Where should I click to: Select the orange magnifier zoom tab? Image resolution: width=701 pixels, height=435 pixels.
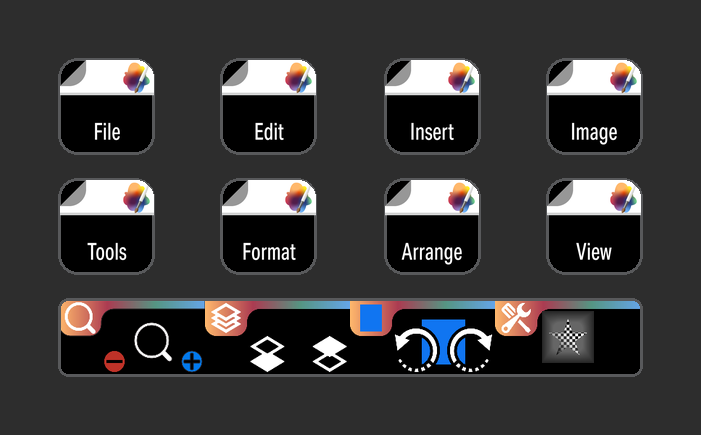[80, 318]
